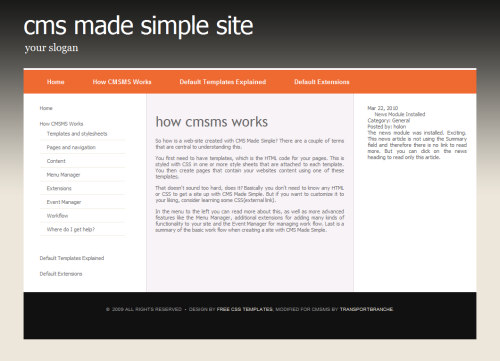Screen dimensions: 500x361
Task: Select Event Manager in sidebar
Action: click(x=64, y=202)
